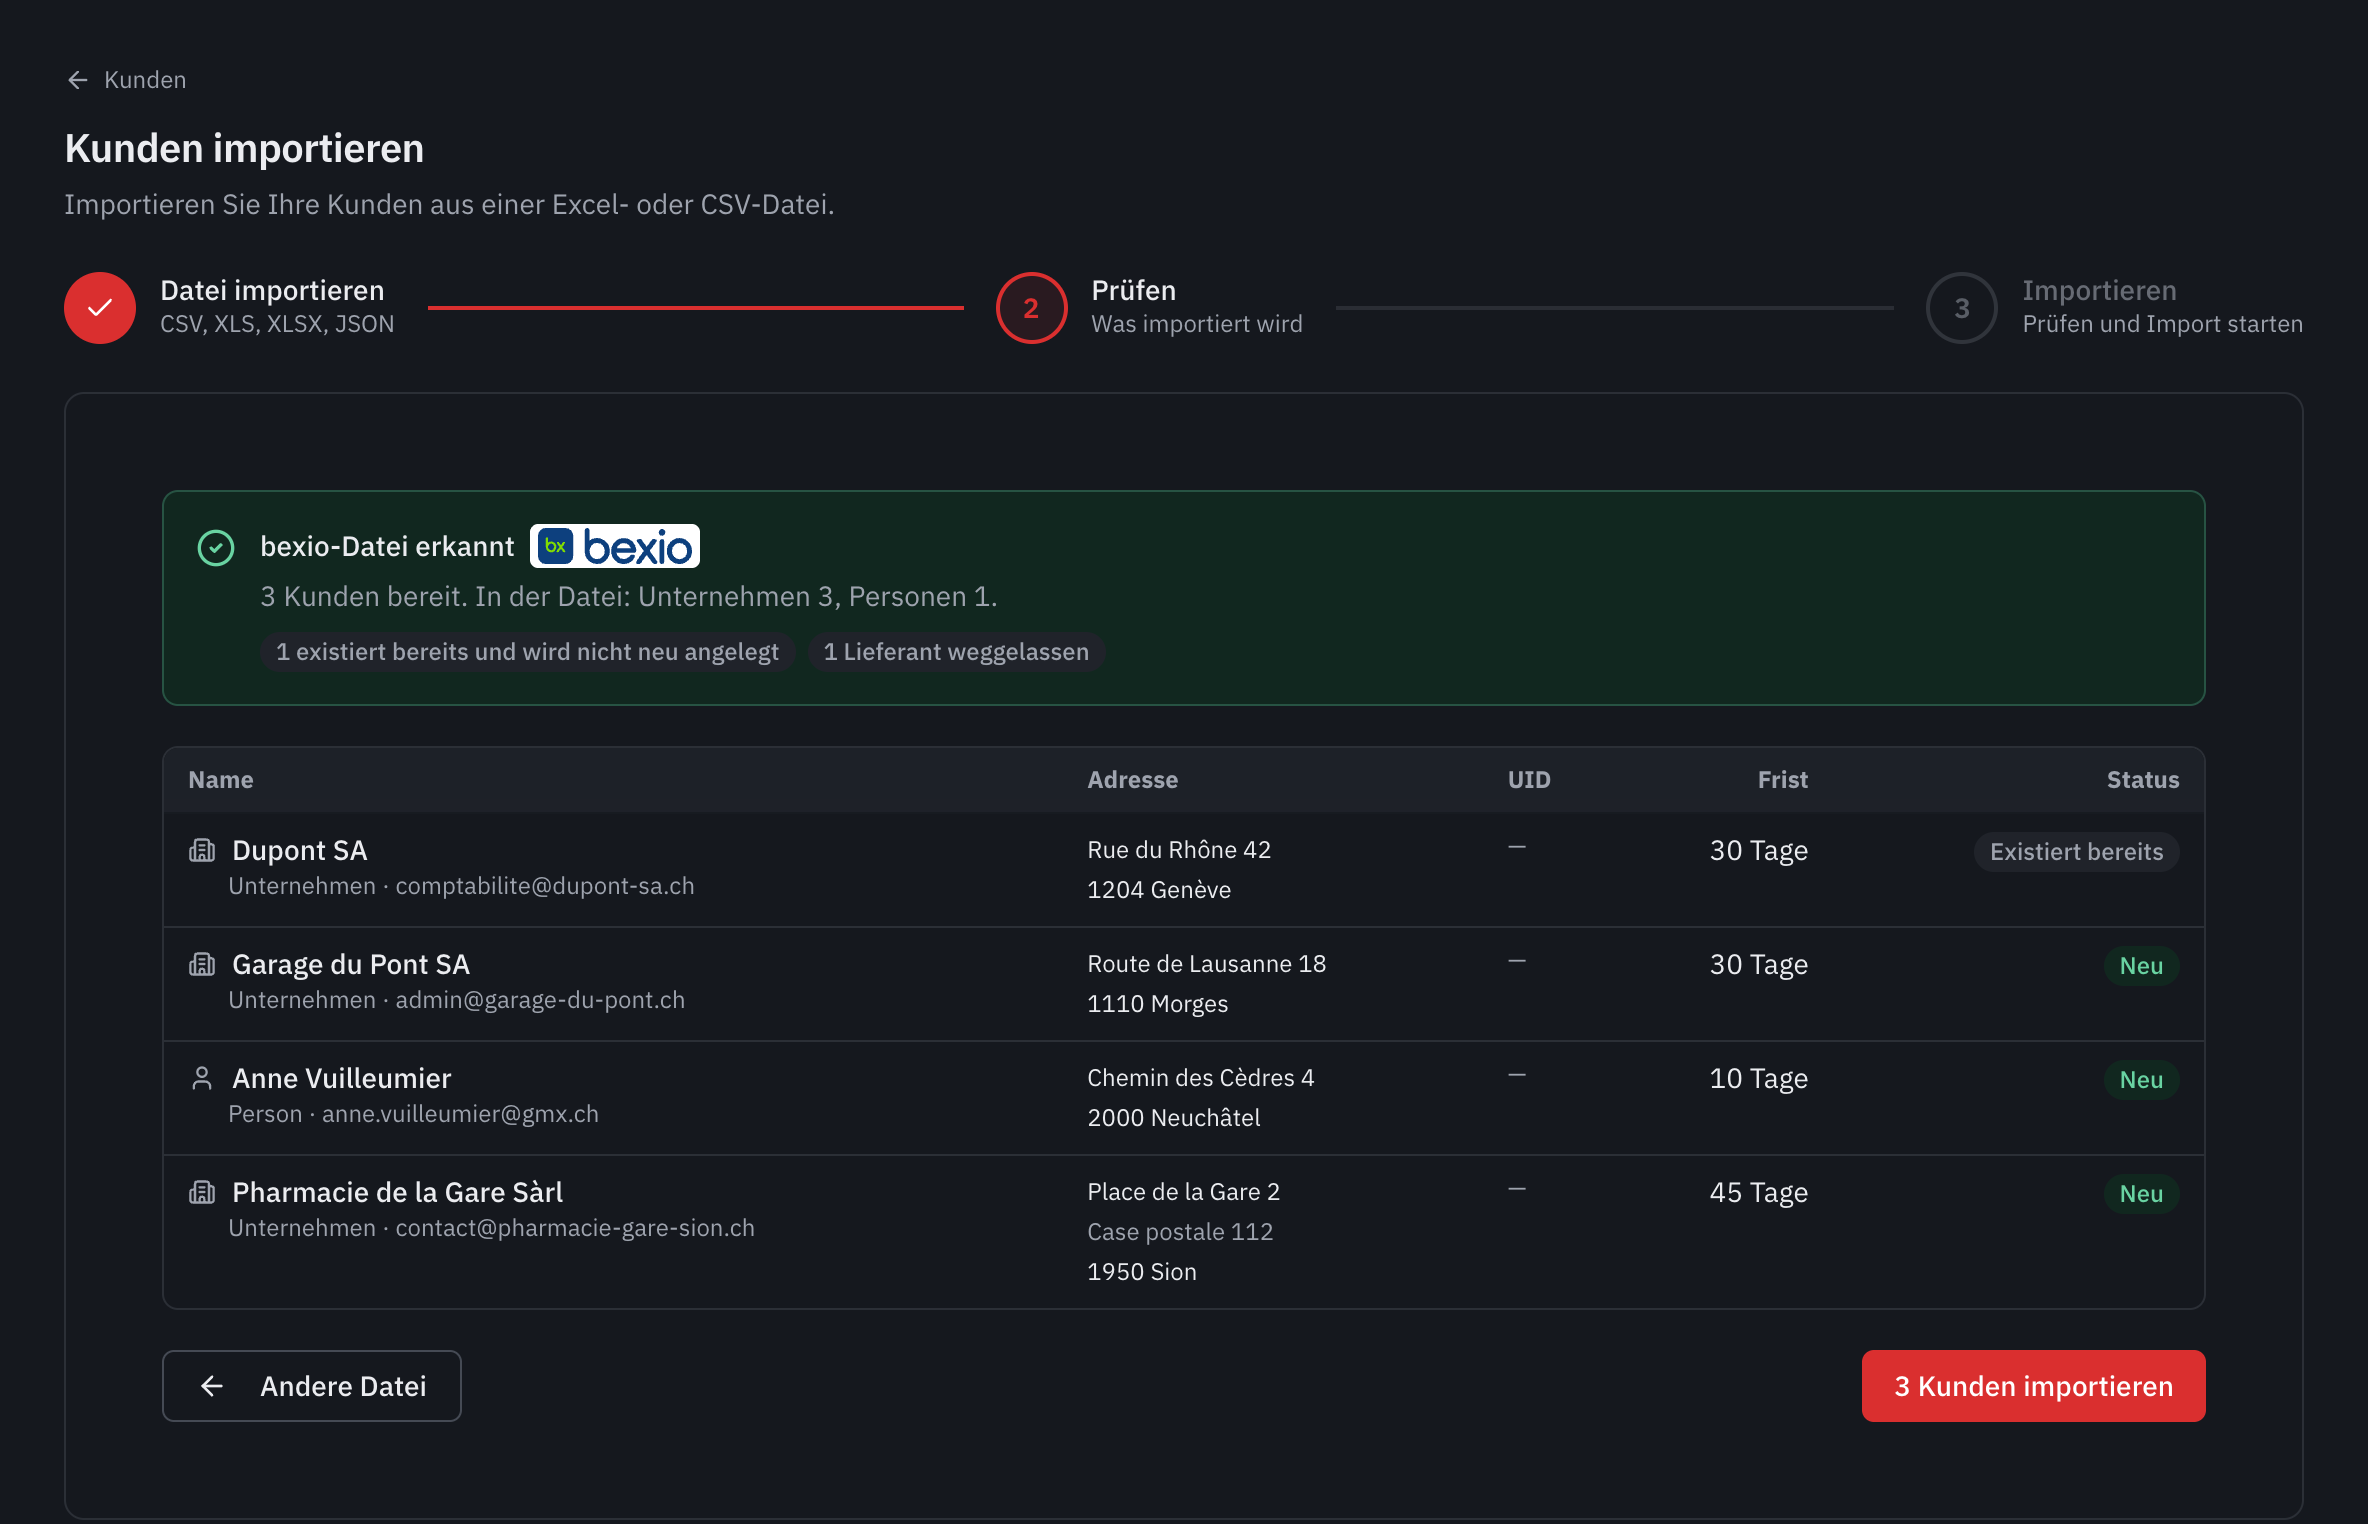Go to the Datei importieren step
Viewport: 2368px width, 1524px height.
[272, 290]
